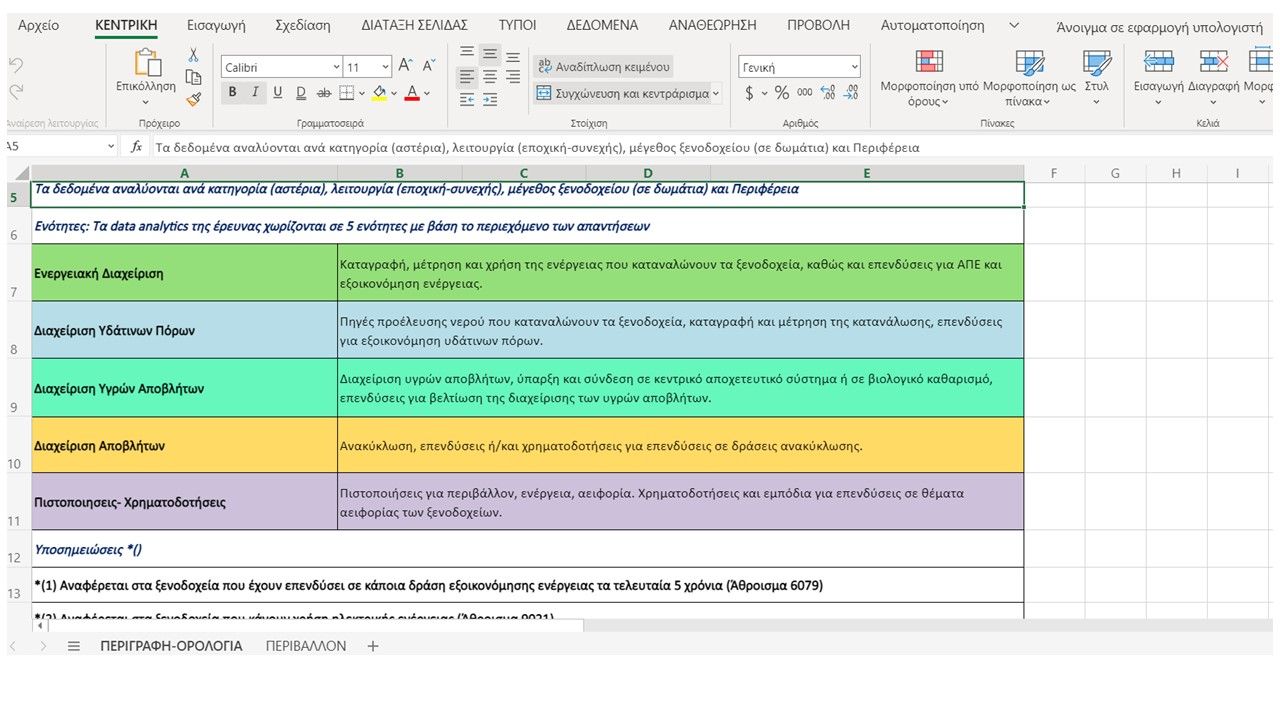Switch to ΔΕΔΟΜΕΝΑ data tab
Image resolution: width=1280 pixels, height=720 pixels.
(602, 25)
